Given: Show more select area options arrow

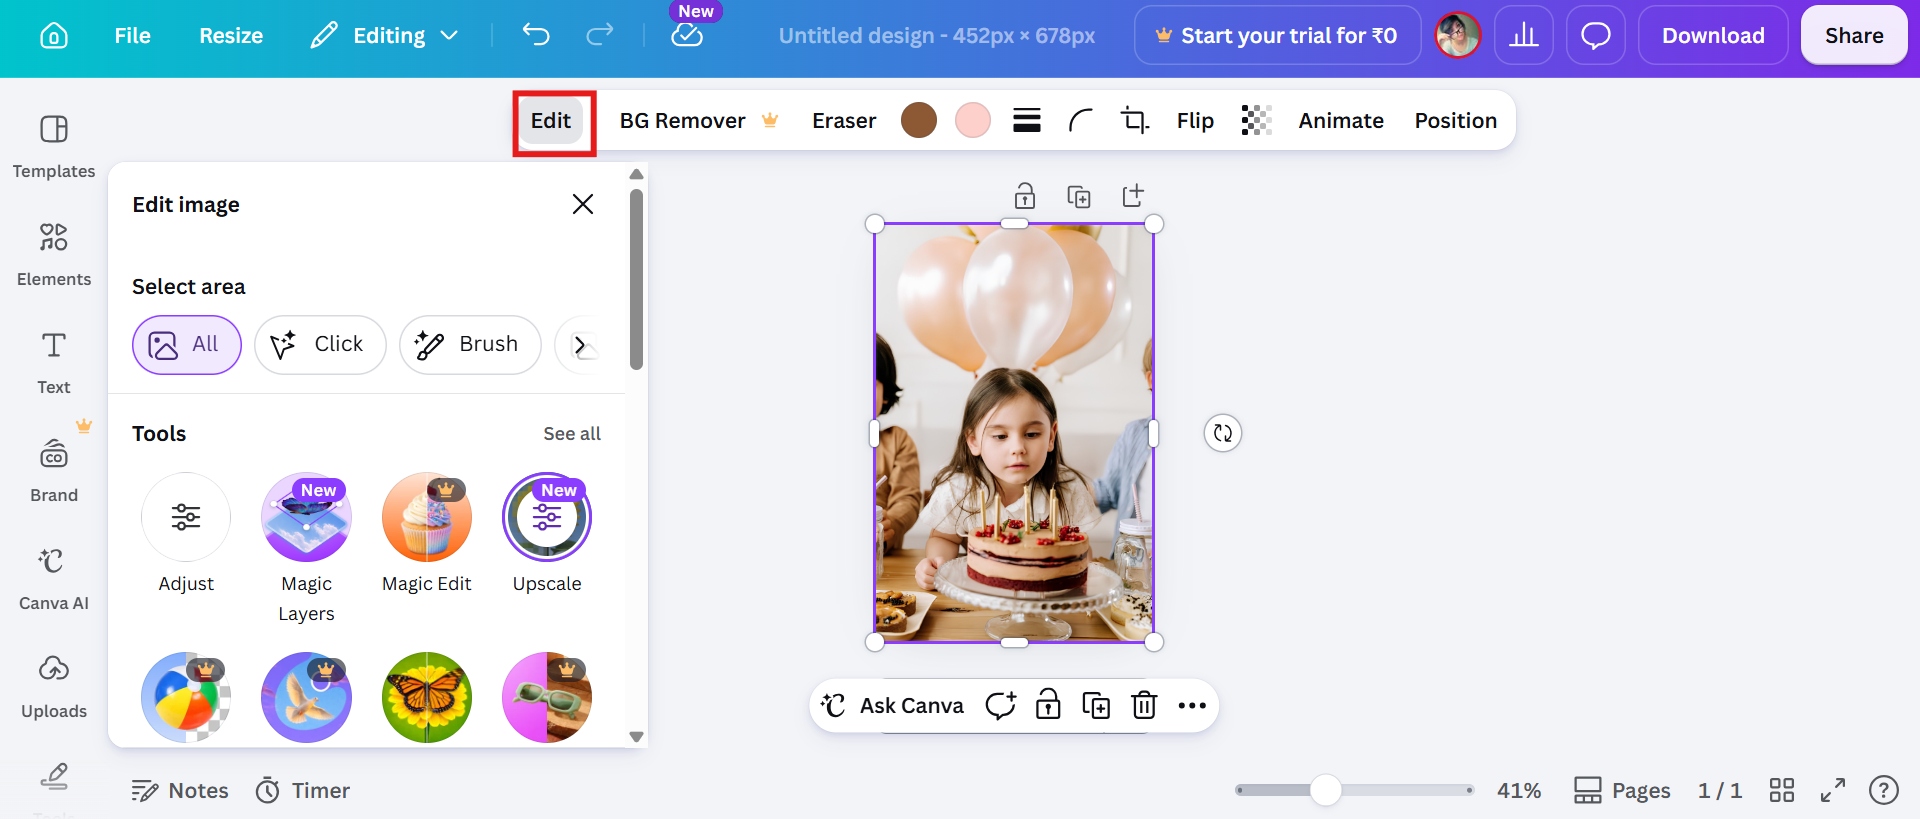Looking at the screenshot, I should [x=580, y=345].
